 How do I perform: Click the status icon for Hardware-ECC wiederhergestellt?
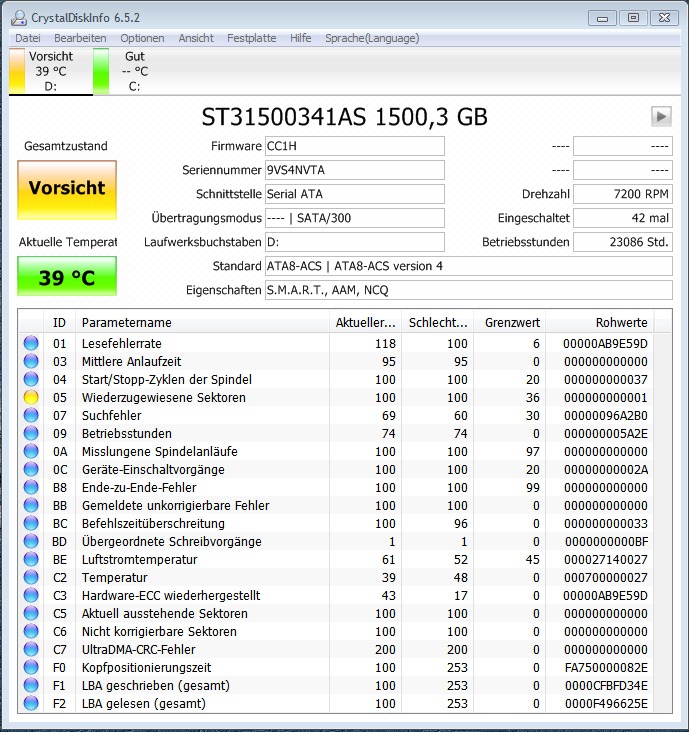[x=31, y=595]
